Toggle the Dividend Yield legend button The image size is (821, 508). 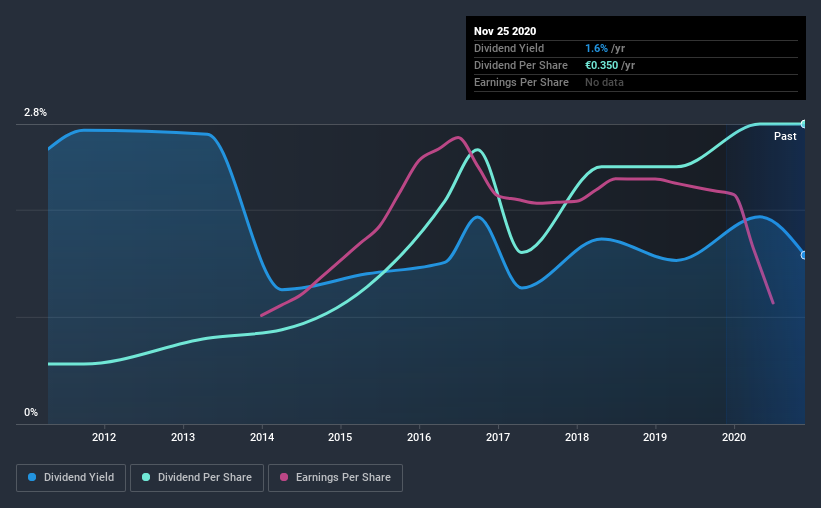pyautogui.click(x=71, y=478)
